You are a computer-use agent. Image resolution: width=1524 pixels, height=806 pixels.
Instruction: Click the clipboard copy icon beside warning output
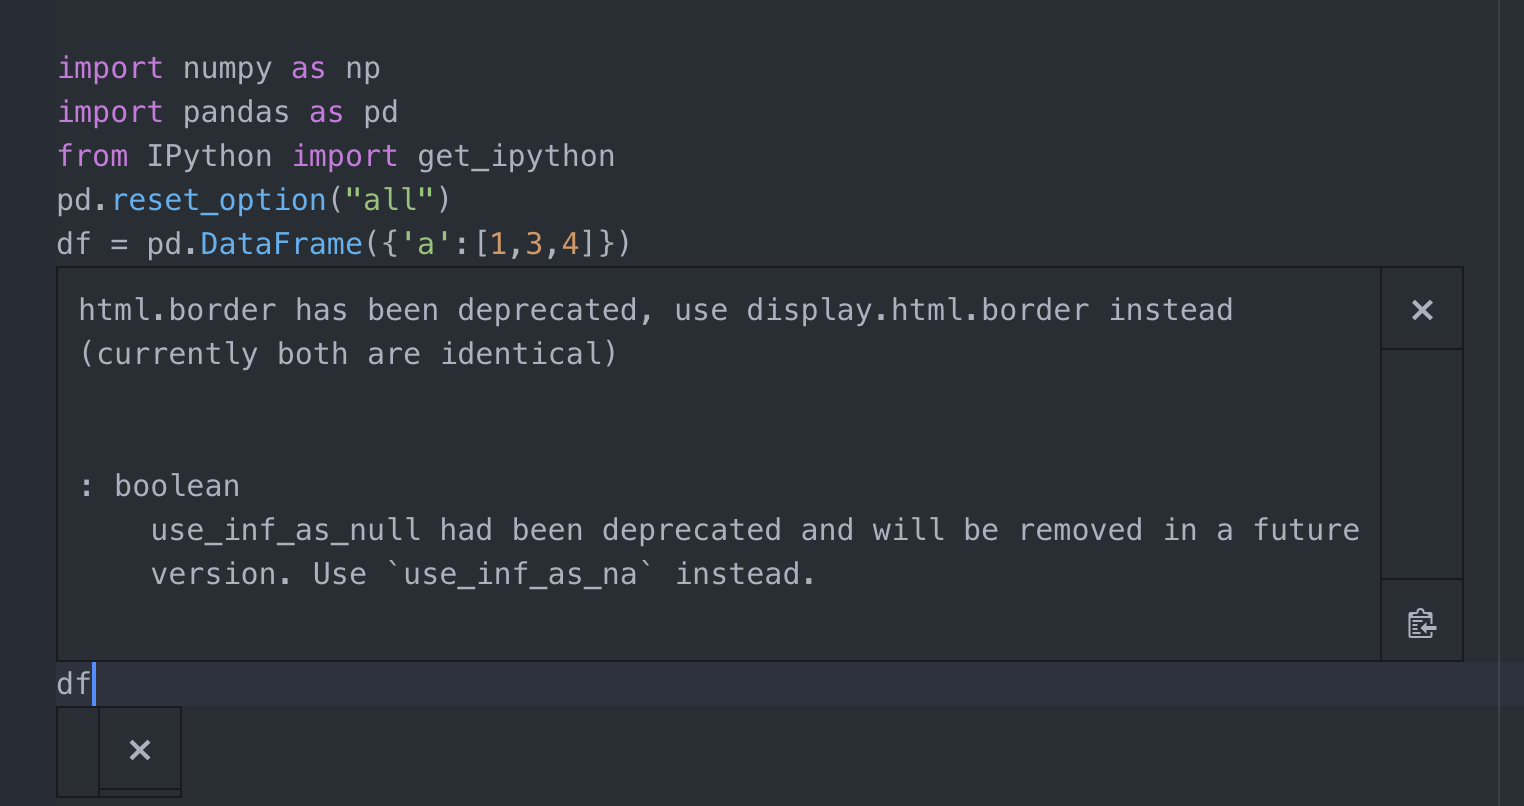(x=1421, y=622)
